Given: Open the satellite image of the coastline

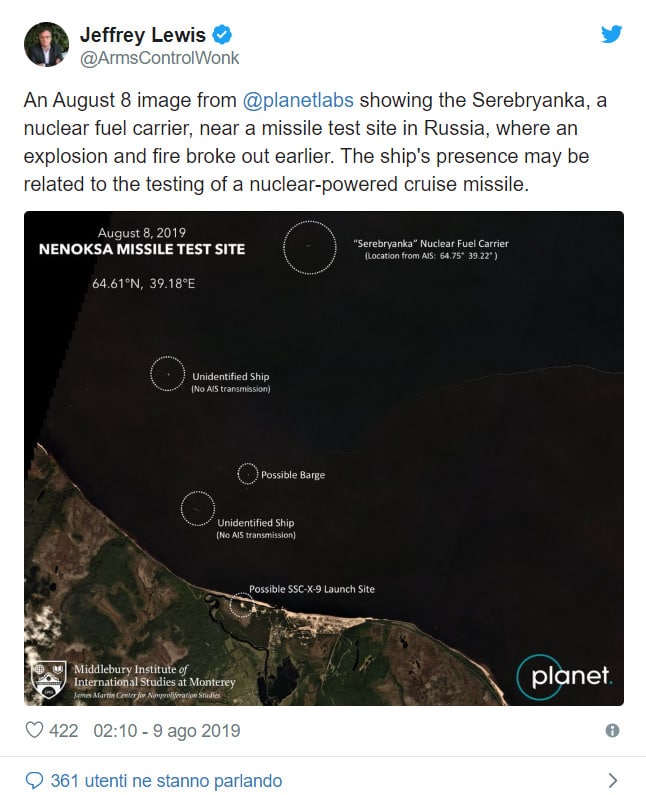Looking at the screenshot, I should [324, 458].
